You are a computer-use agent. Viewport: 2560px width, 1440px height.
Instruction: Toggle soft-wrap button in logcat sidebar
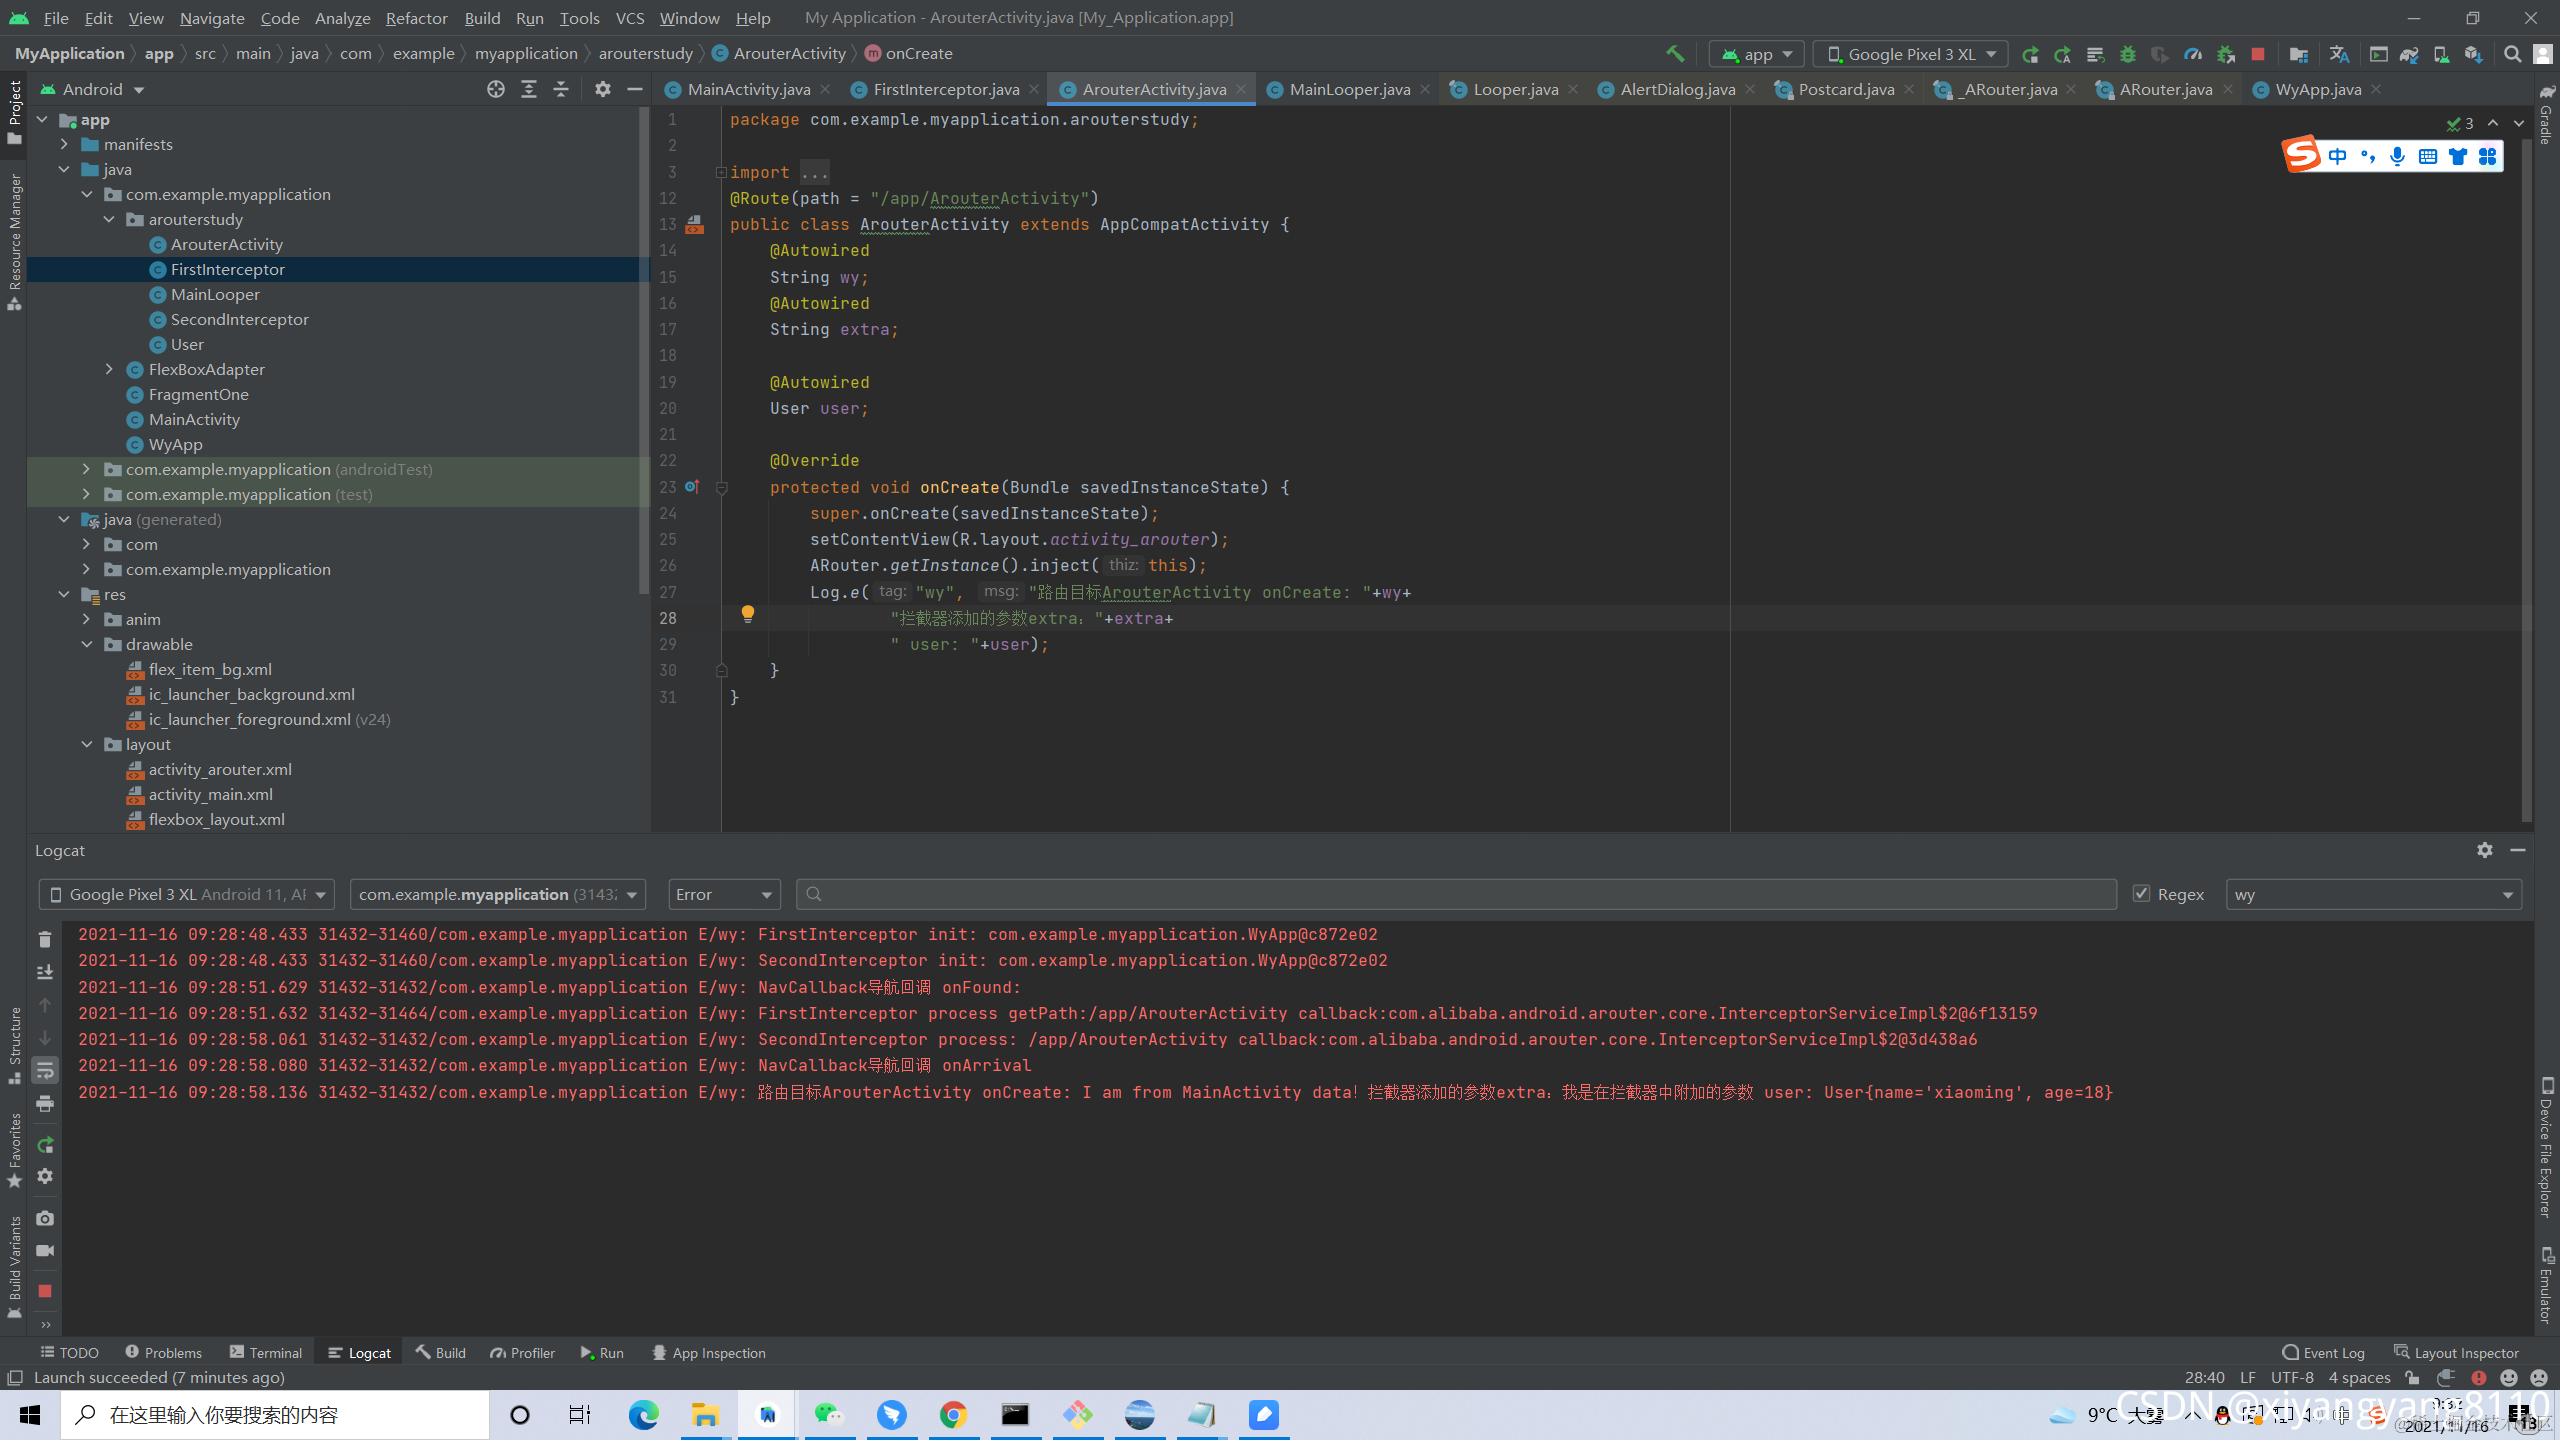[x=44, y=1071]
